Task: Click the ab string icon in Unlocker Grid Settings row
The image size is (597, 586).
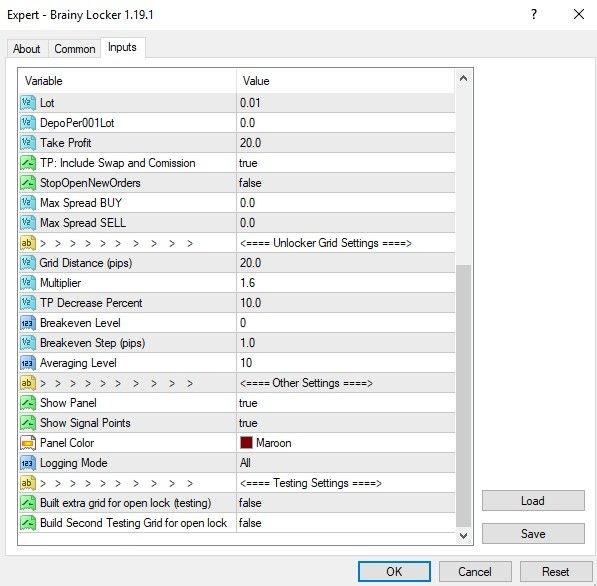Action: point(28,243)
